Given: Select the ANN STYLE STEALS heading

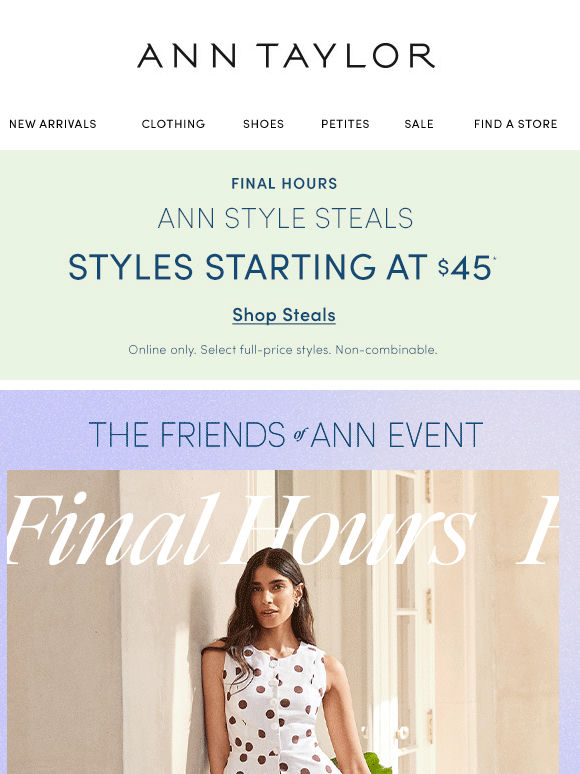Looking at the screenshot, I should tap(285, 218).
